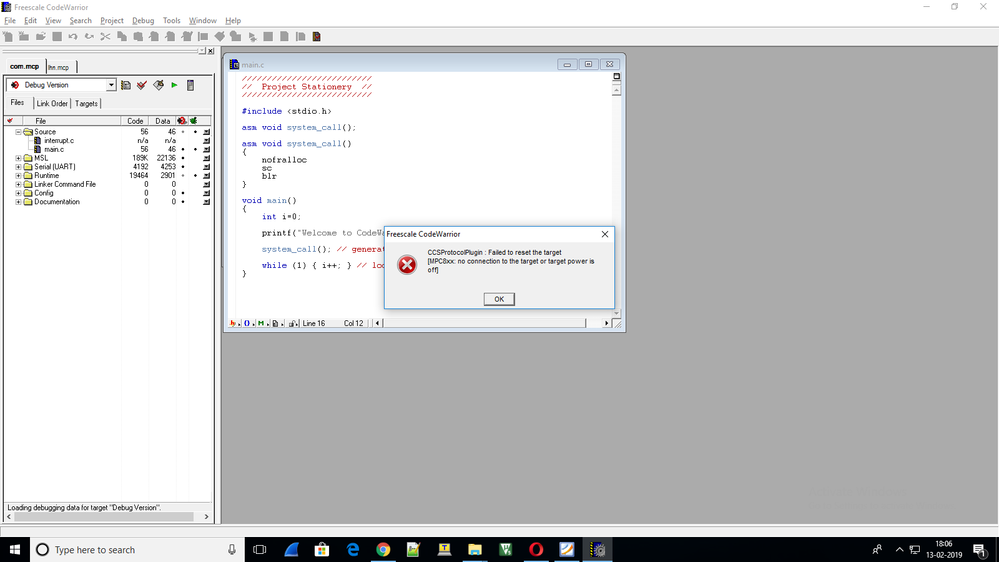Viewport: 999px width, 562px height.
Task: Open Google Chrome from the taskbar
Action: click(383, 549)
